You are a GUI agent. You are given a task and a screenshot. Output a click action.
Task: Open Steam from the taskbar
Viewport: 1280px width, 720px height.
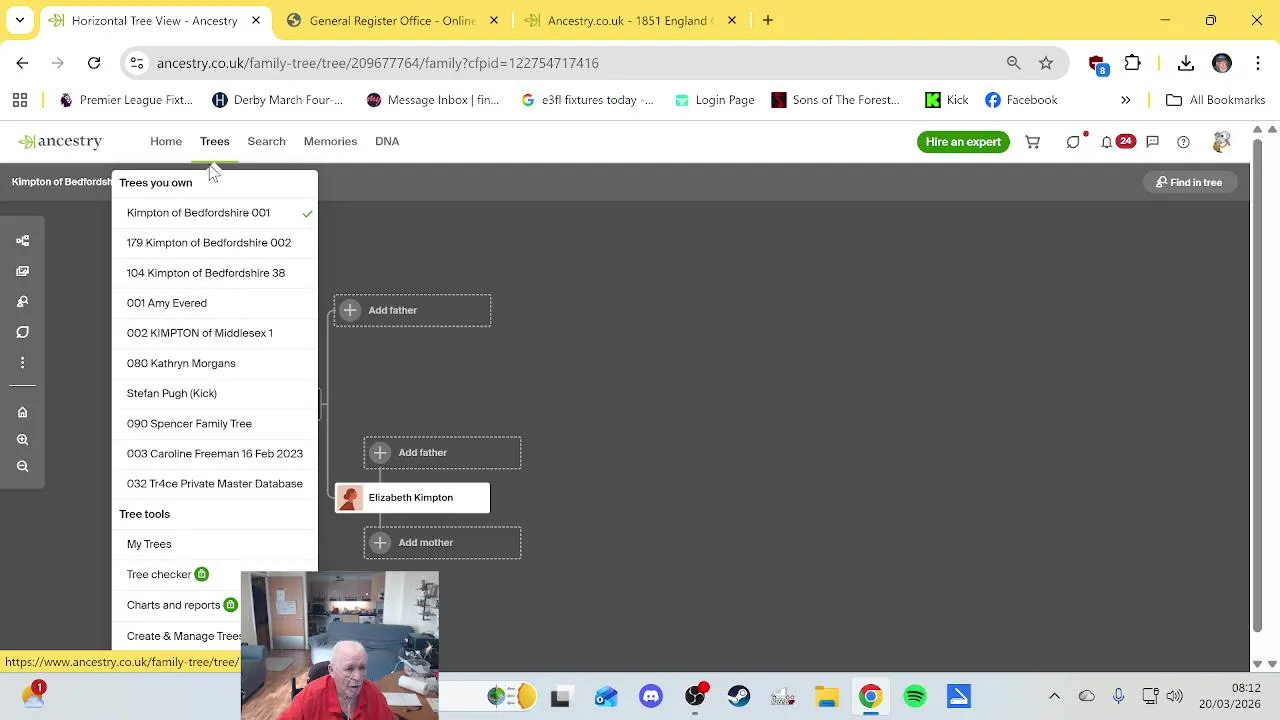click(739, 696)
